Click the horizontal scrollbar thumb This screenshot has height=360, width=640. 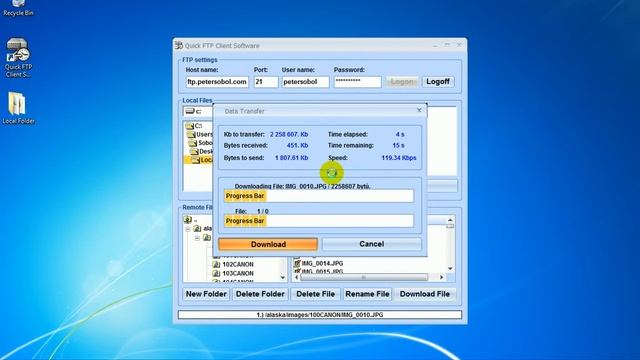(x=364, y=278)
